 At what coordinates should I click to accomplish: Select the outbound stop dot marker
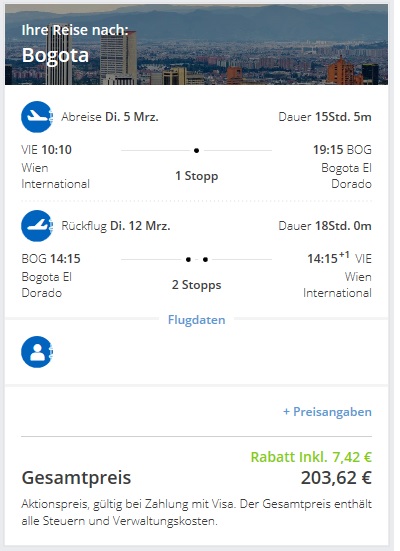(196, 150)
